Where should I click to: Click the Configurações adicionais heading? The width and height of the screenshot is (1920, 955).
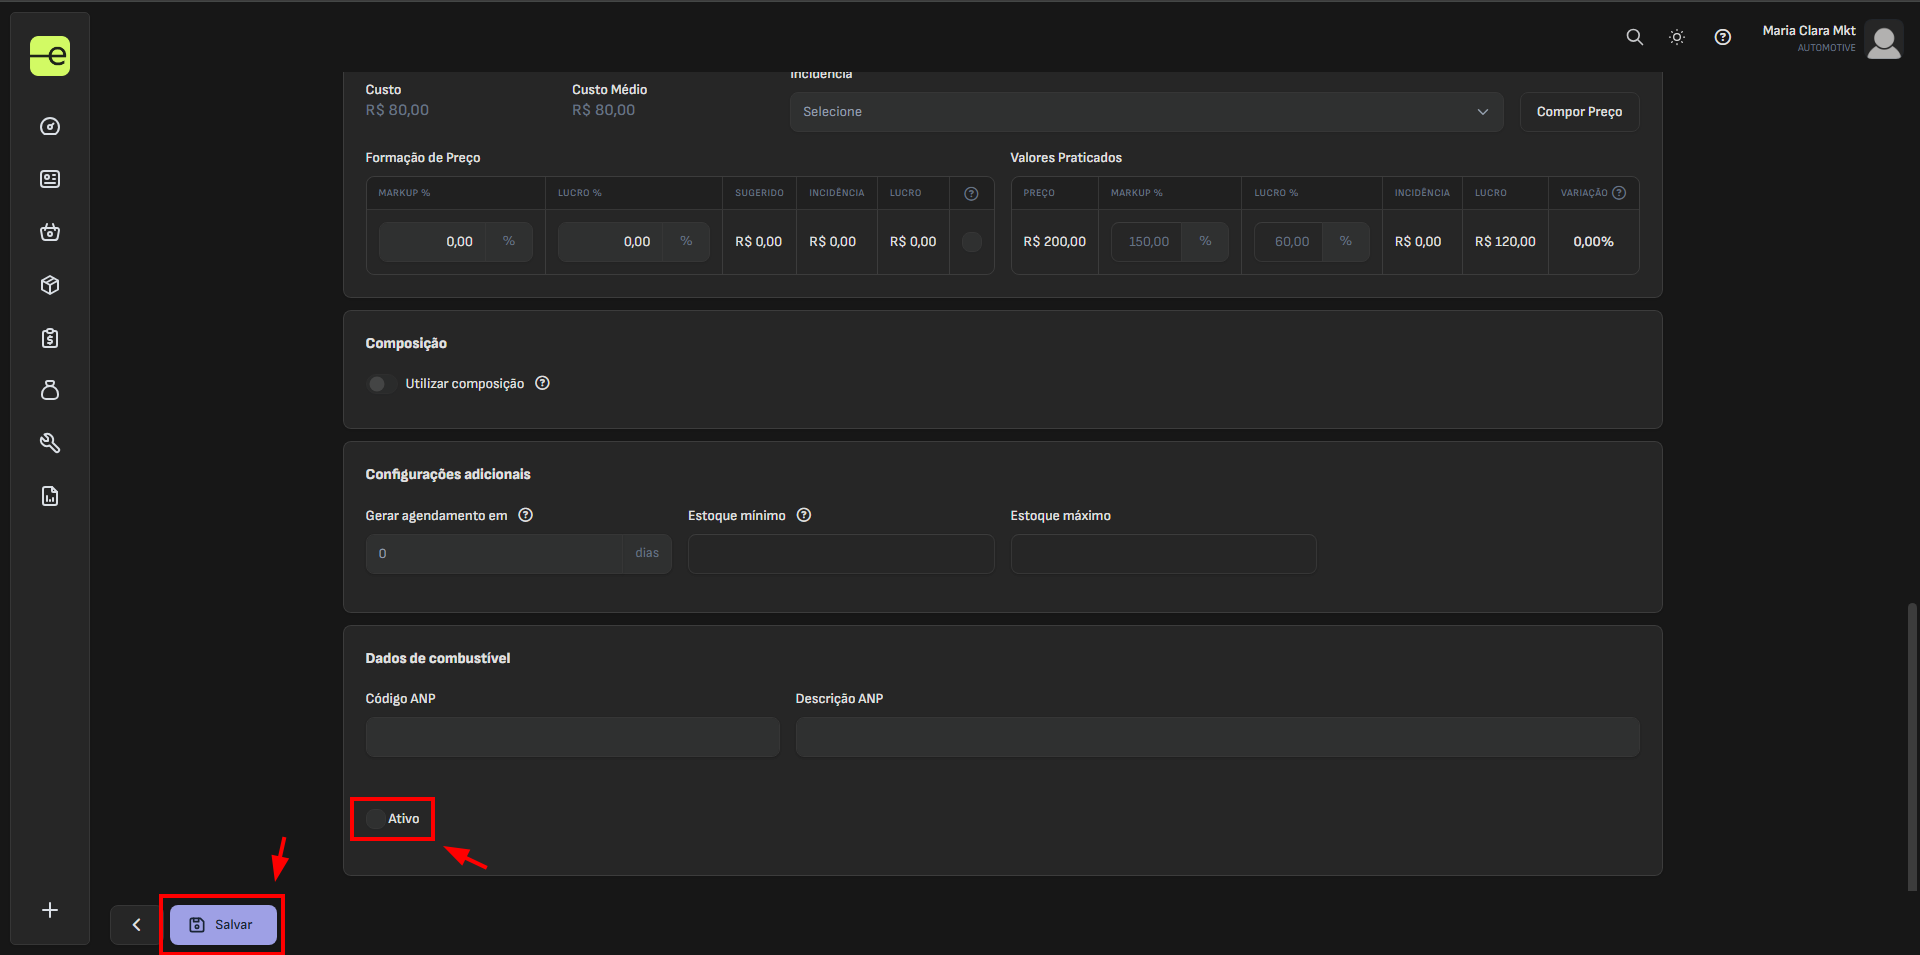pyautogui.click(x=448, y=474)
